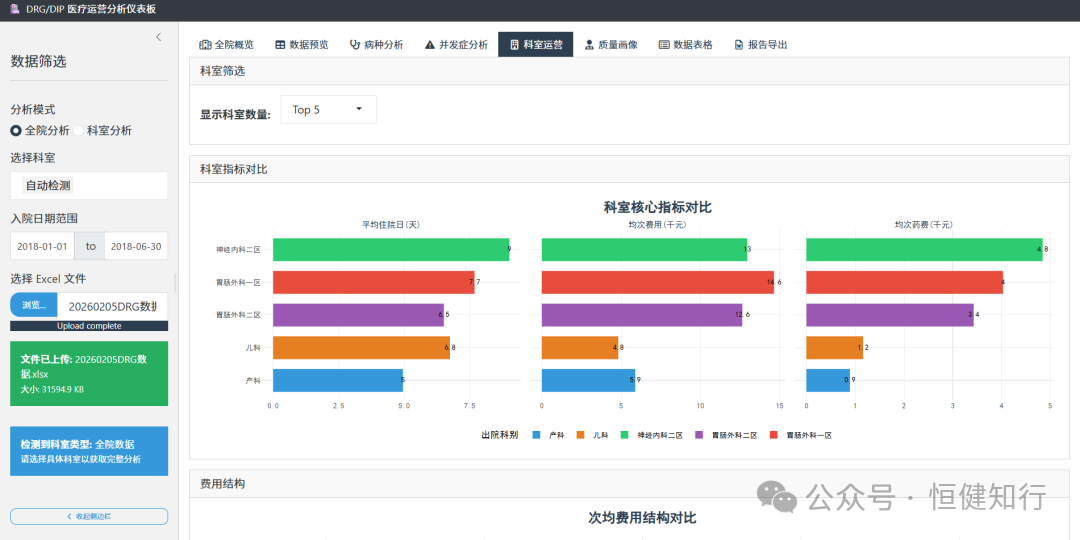Click the purple 胃肠外科二区 legend swatch
The height and width of the screenshot is (540, 1080).
[x=700, y=435]
